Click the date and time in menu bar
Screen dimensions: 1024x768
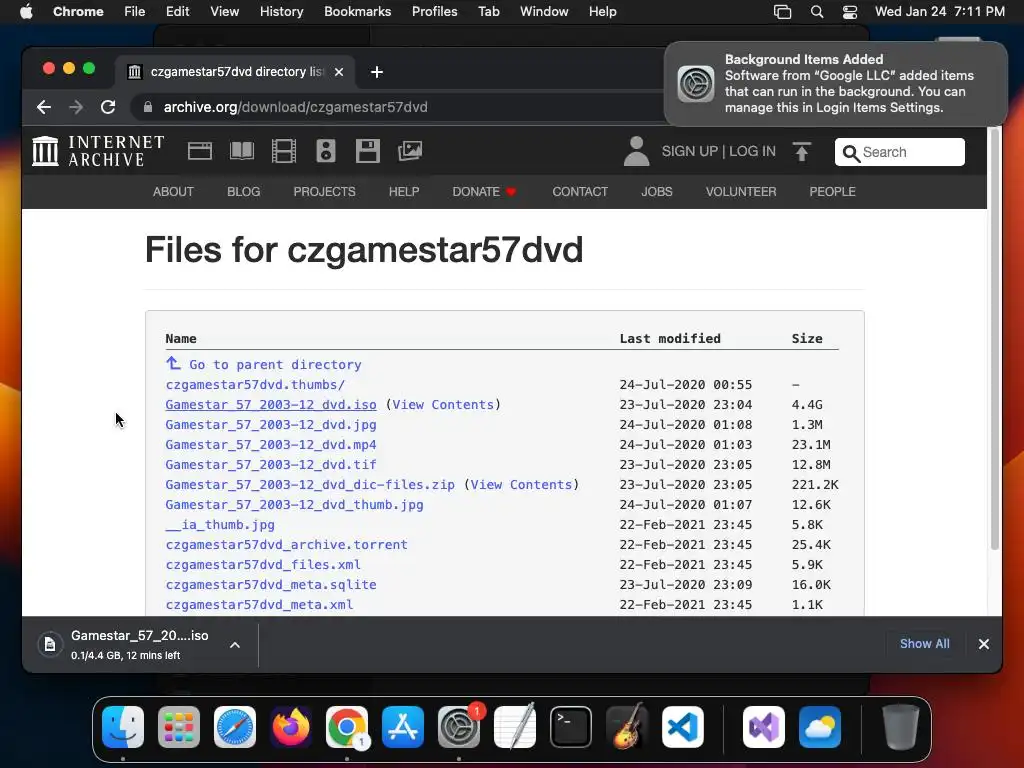point(940,12)
